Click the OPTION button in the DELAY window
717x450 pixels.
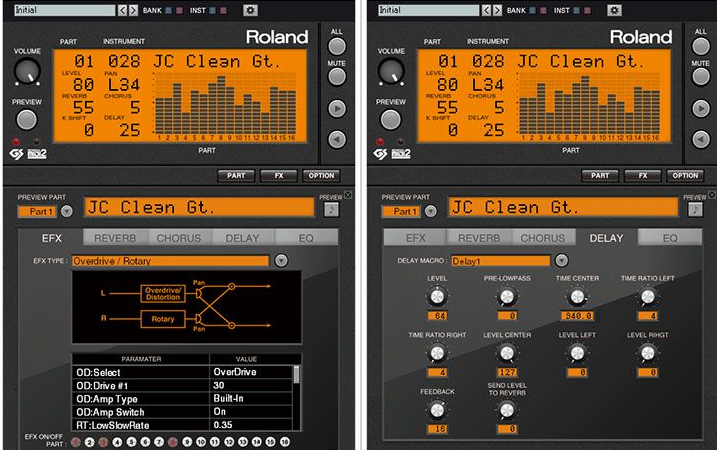point(685,176)
